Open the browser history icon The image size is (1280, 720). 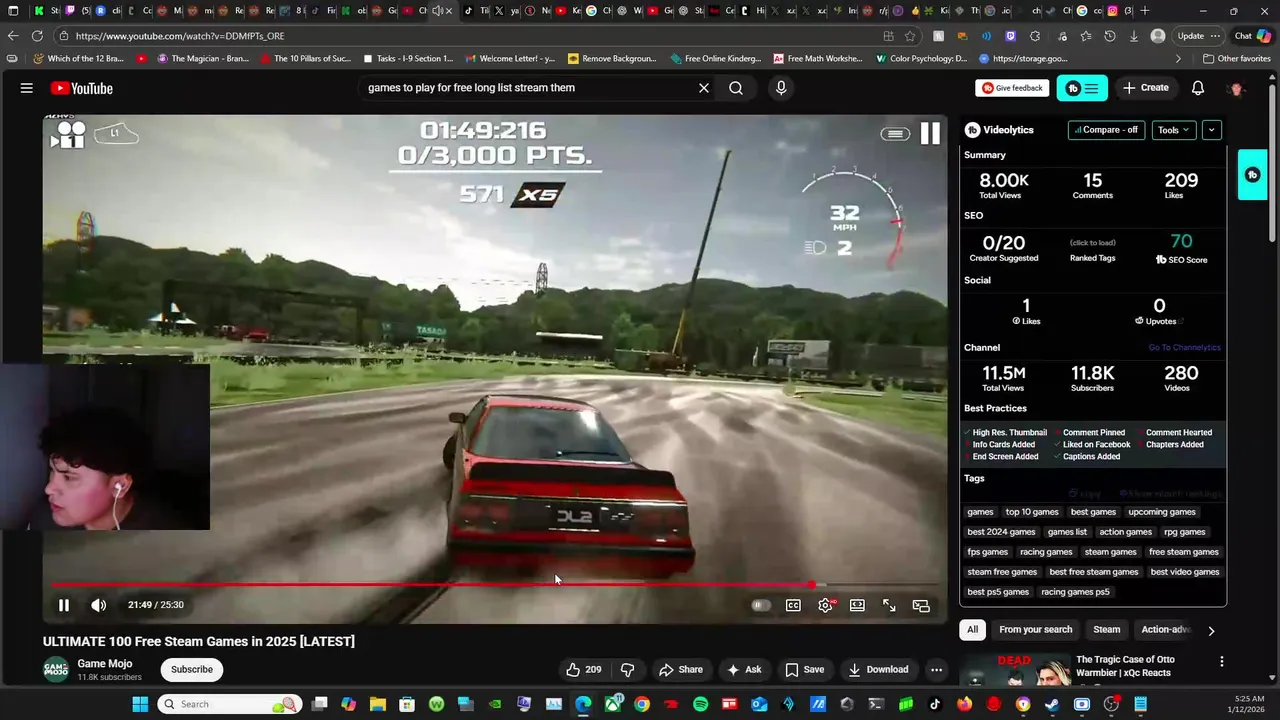pyautogui.click(x=1109, y=36)
